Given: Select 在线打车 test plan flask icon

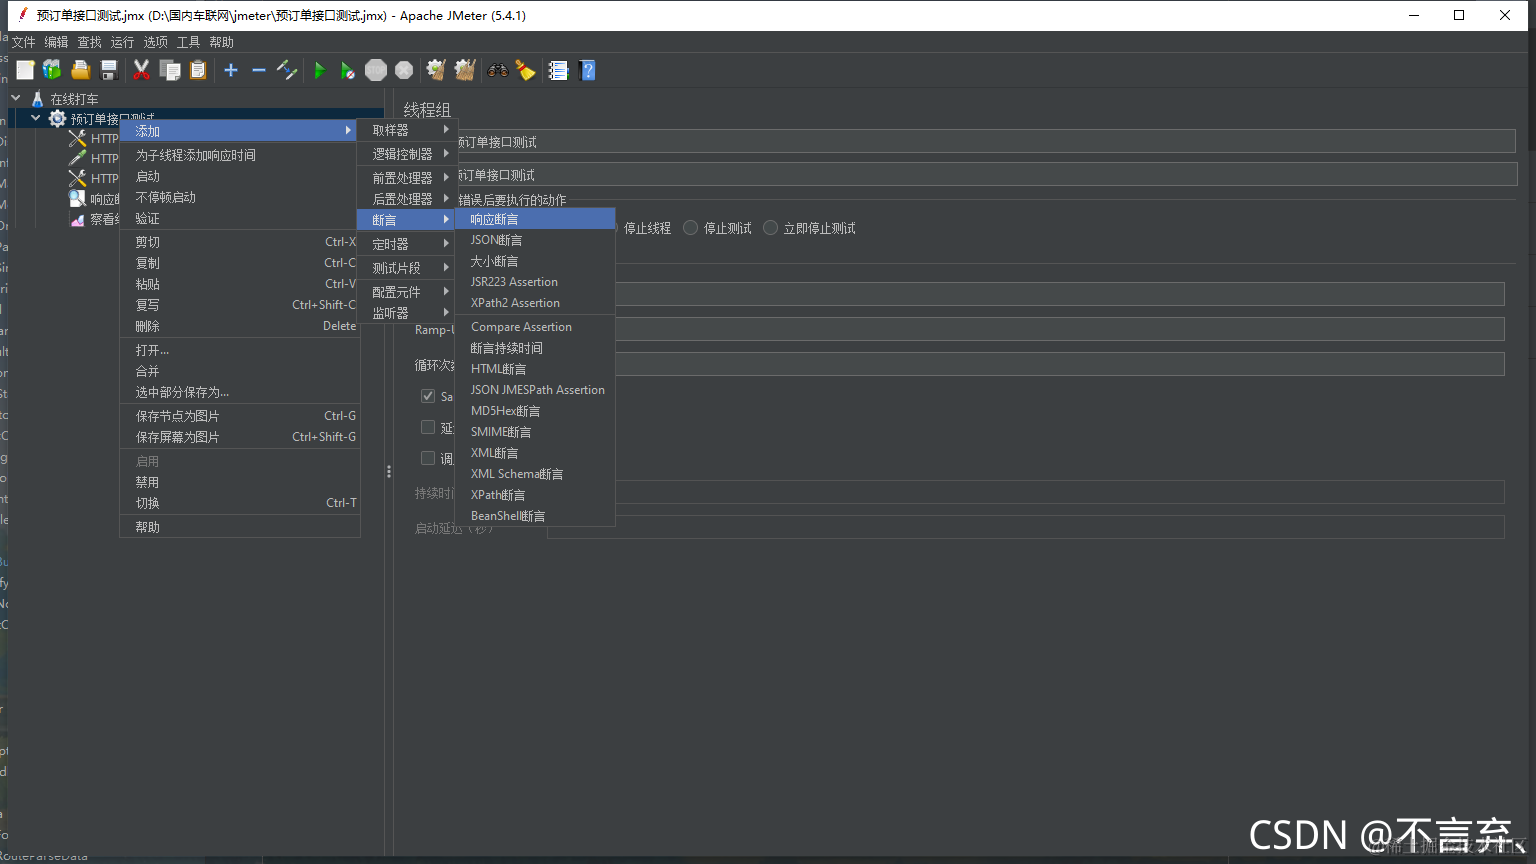Looking at the screenshot, I should (37, 99).
